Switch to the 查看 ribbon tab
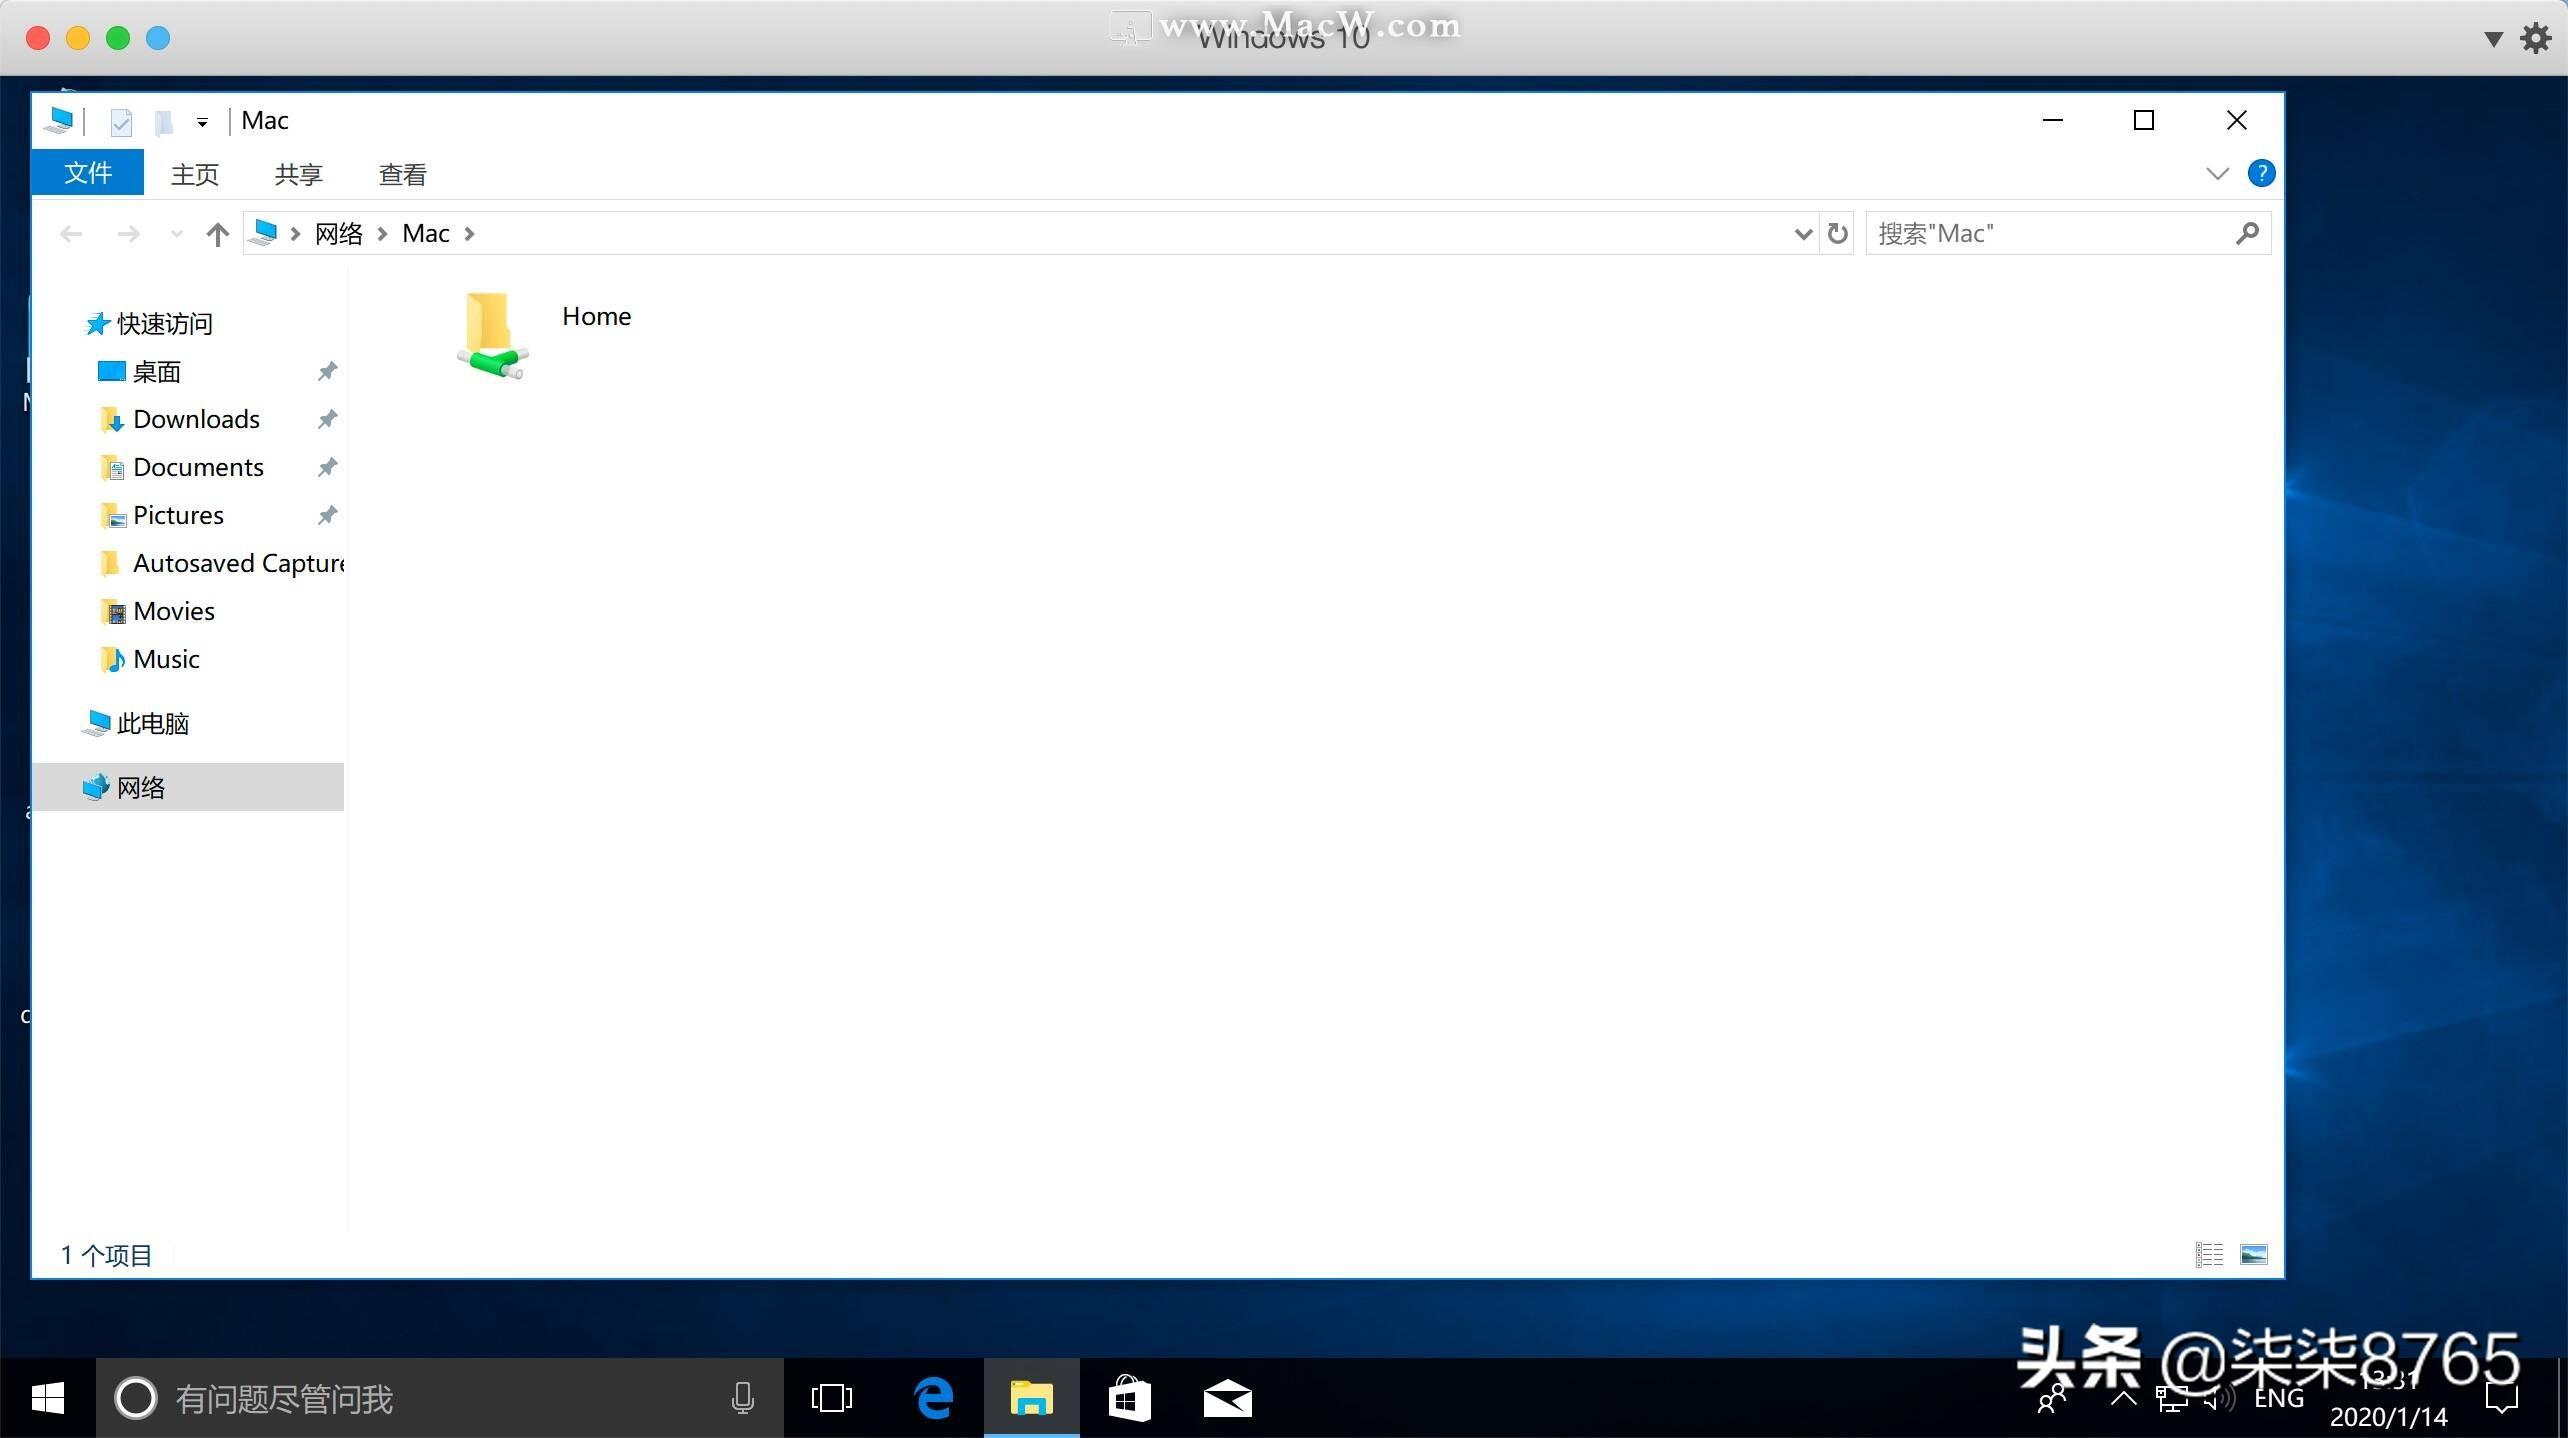The image size is (2568, 1438). 402,175
